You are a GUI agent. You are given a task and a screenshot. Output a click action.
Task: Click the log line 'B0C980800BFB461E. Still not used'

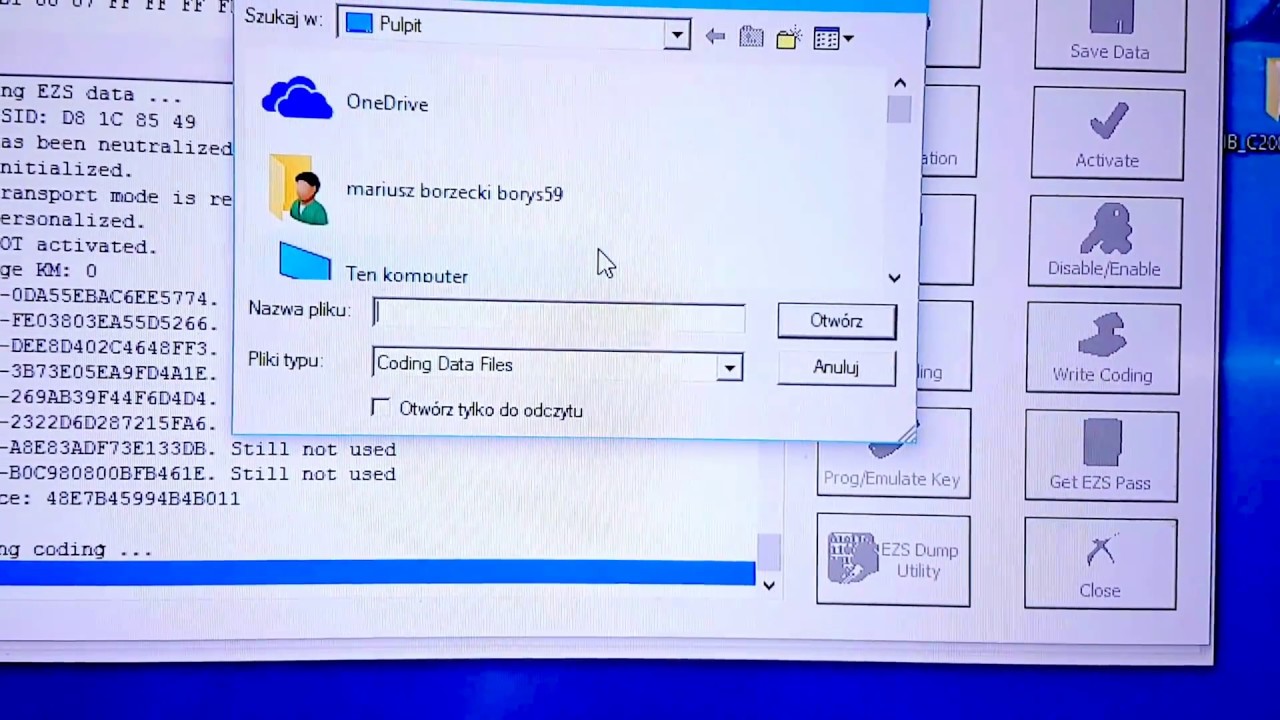(x=203, y=474)
